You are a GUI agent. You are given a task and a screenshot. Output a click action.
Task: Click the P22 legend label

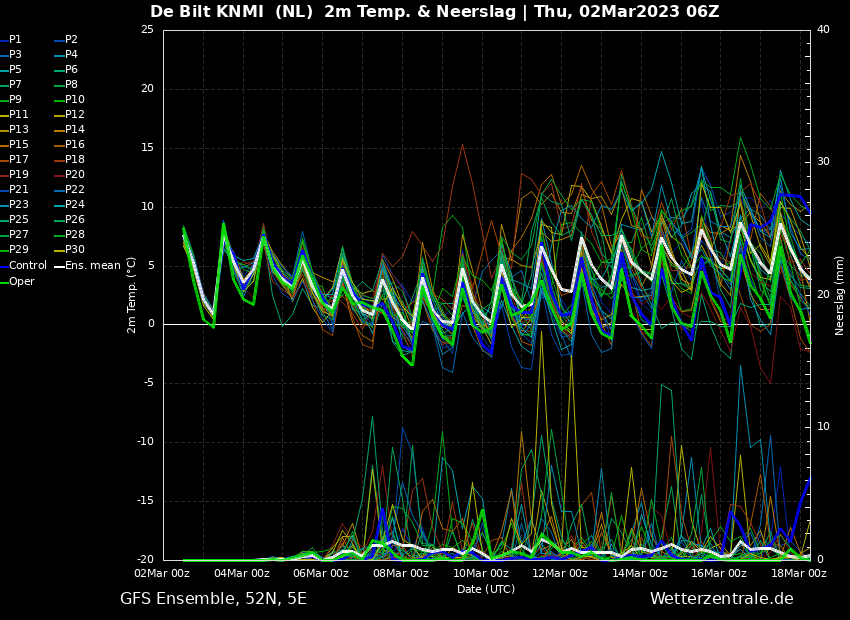tap(74, 190)
